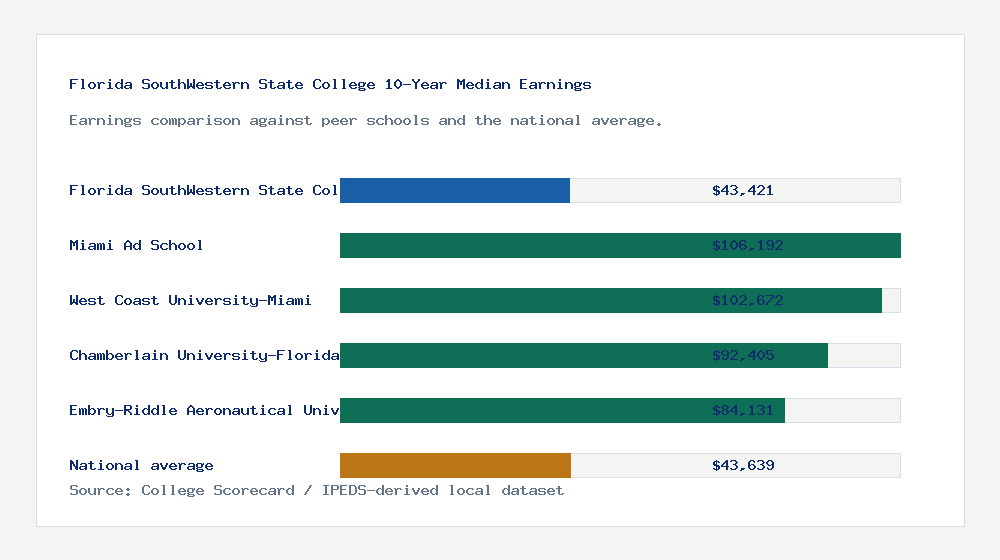Click the $43,639 value

click(743, 465)
